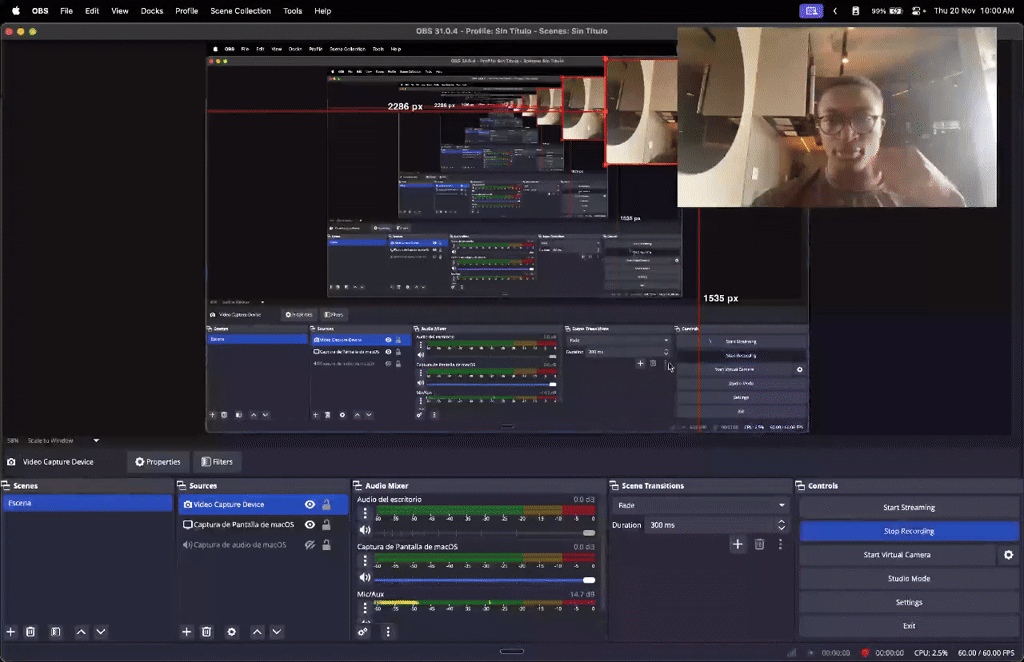Open Audio Mixer panel options menu
Image resolution: width=1024 pixels, height=662 pixels.
(x=388, y=631)
